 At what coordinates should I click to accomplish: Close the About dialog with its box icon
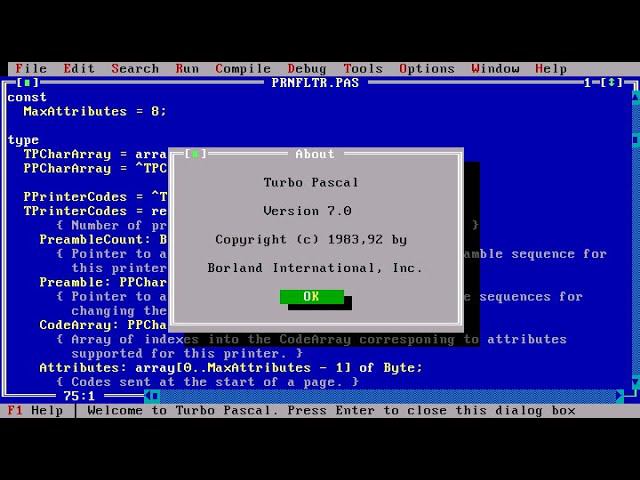(x=196, y=154)
